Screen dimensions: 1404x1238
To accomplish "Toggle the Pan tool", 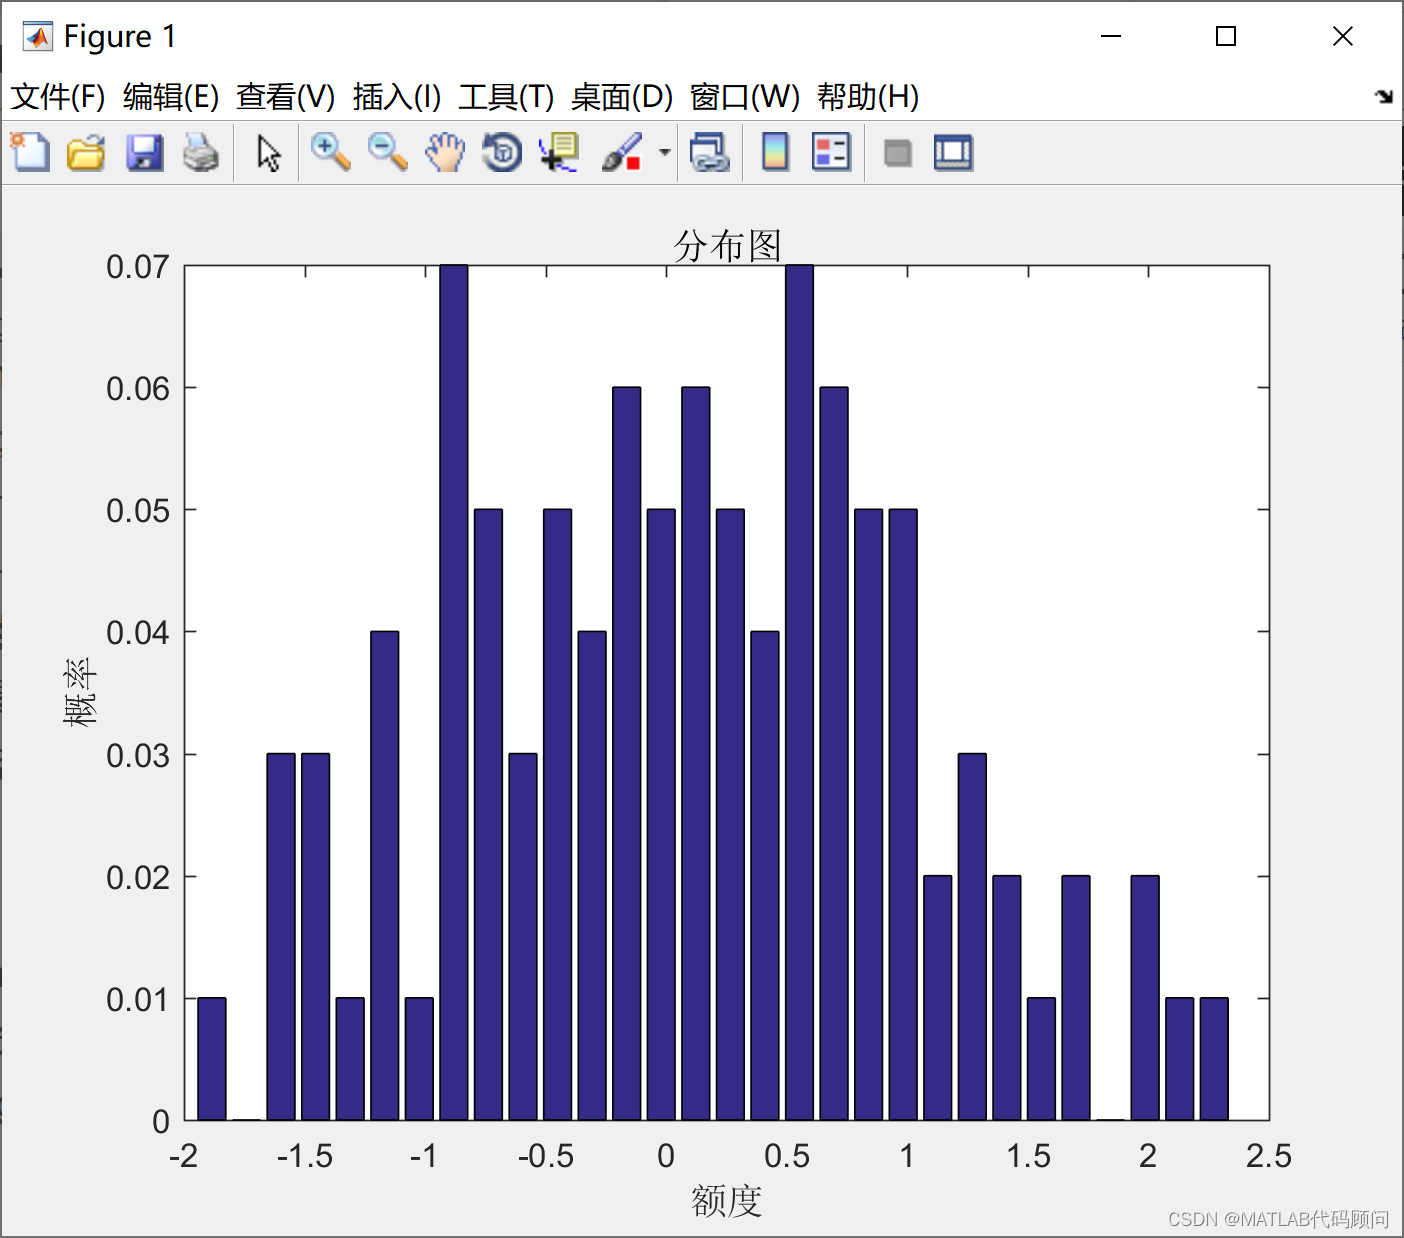I will tap(445, 152).
